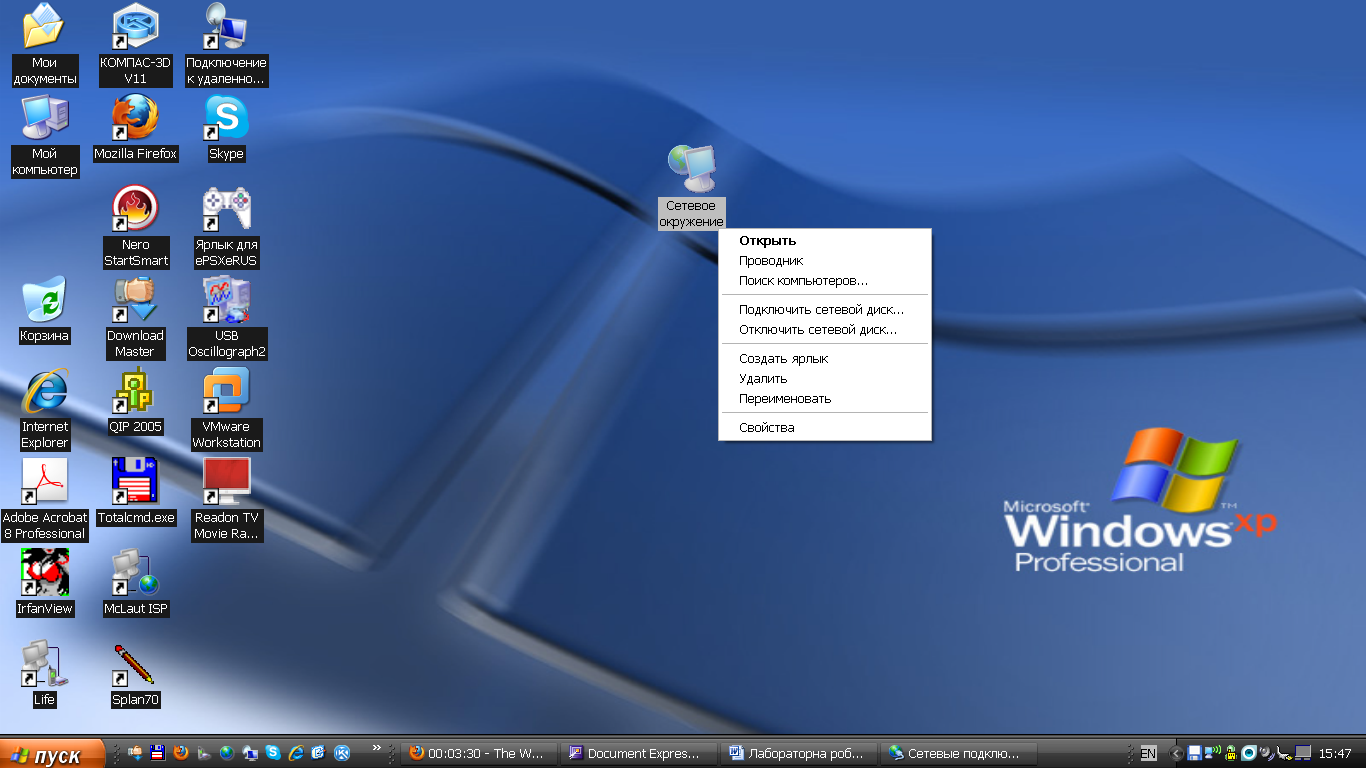1366x768 pixels.
Task: Choose Отключить сетевой диск... entry
Action: click(x=825, y=329)
